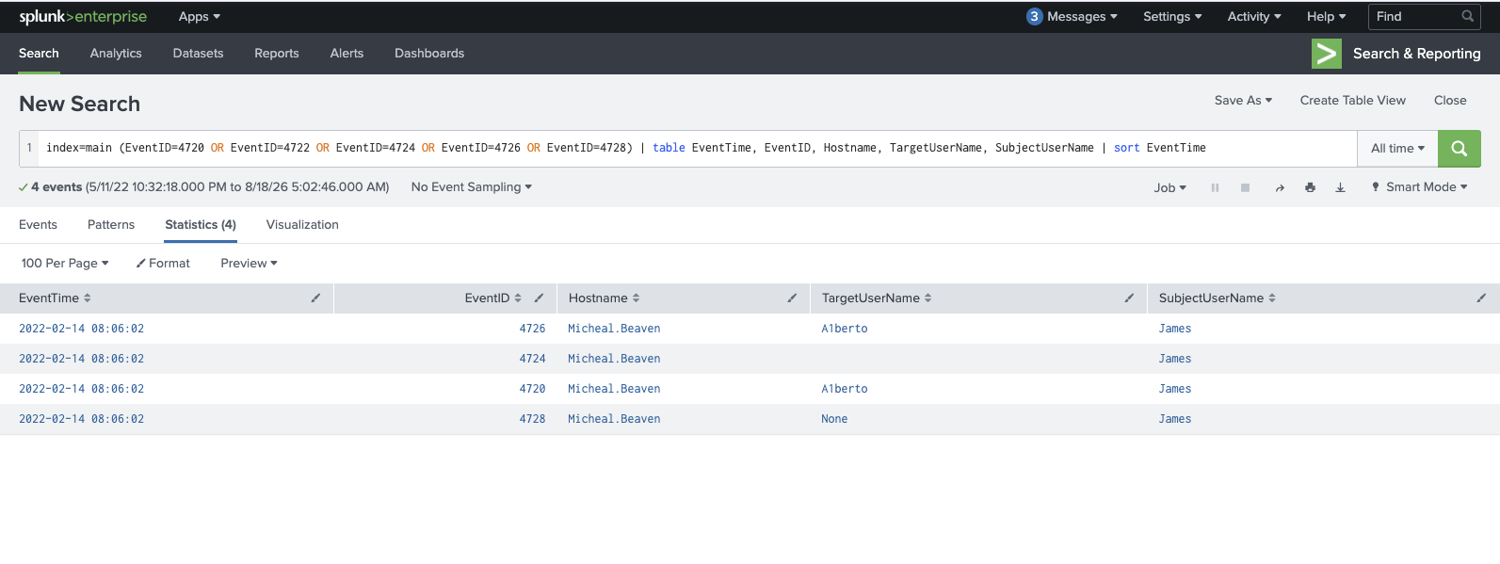Go to the Datasets nav tab

(198, 53)
